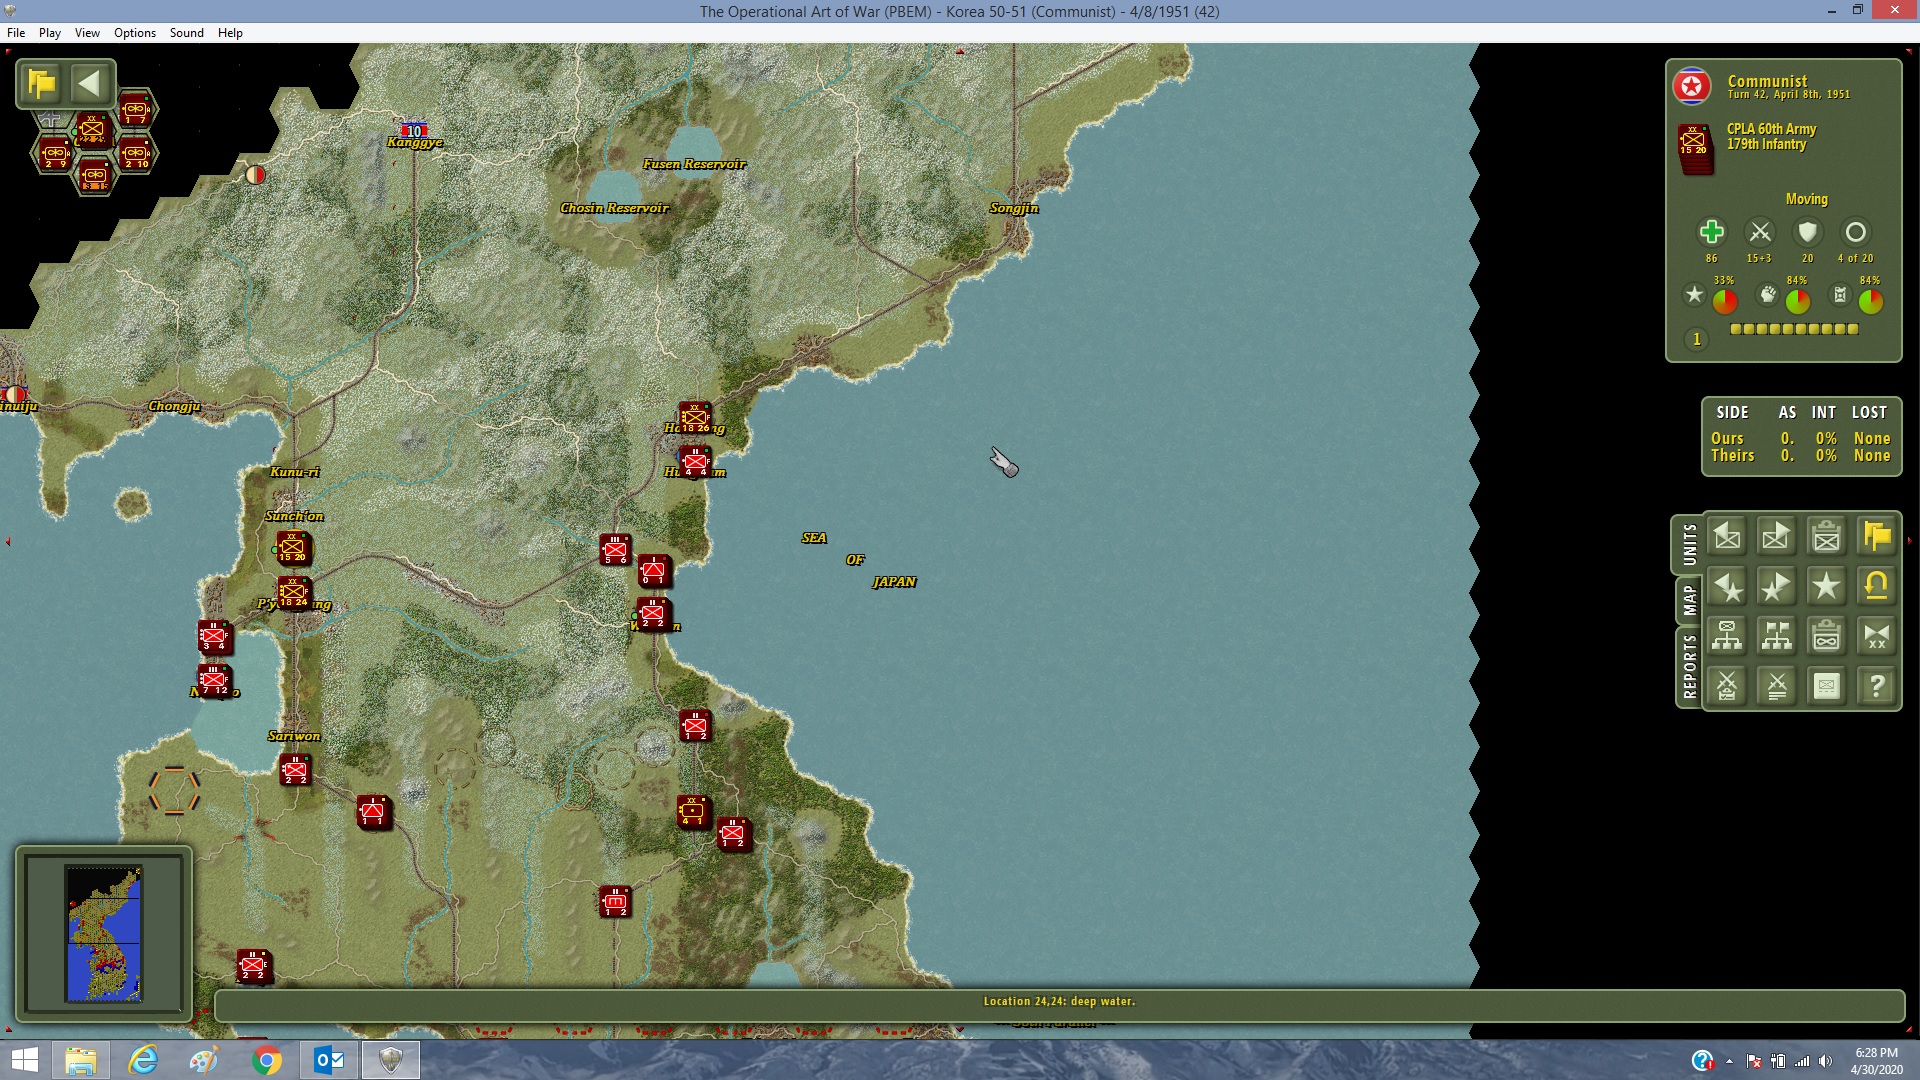The image size is (1920, 1080).
Task: Select previous unit button in control panel
Action: (x=1727, y=537)
